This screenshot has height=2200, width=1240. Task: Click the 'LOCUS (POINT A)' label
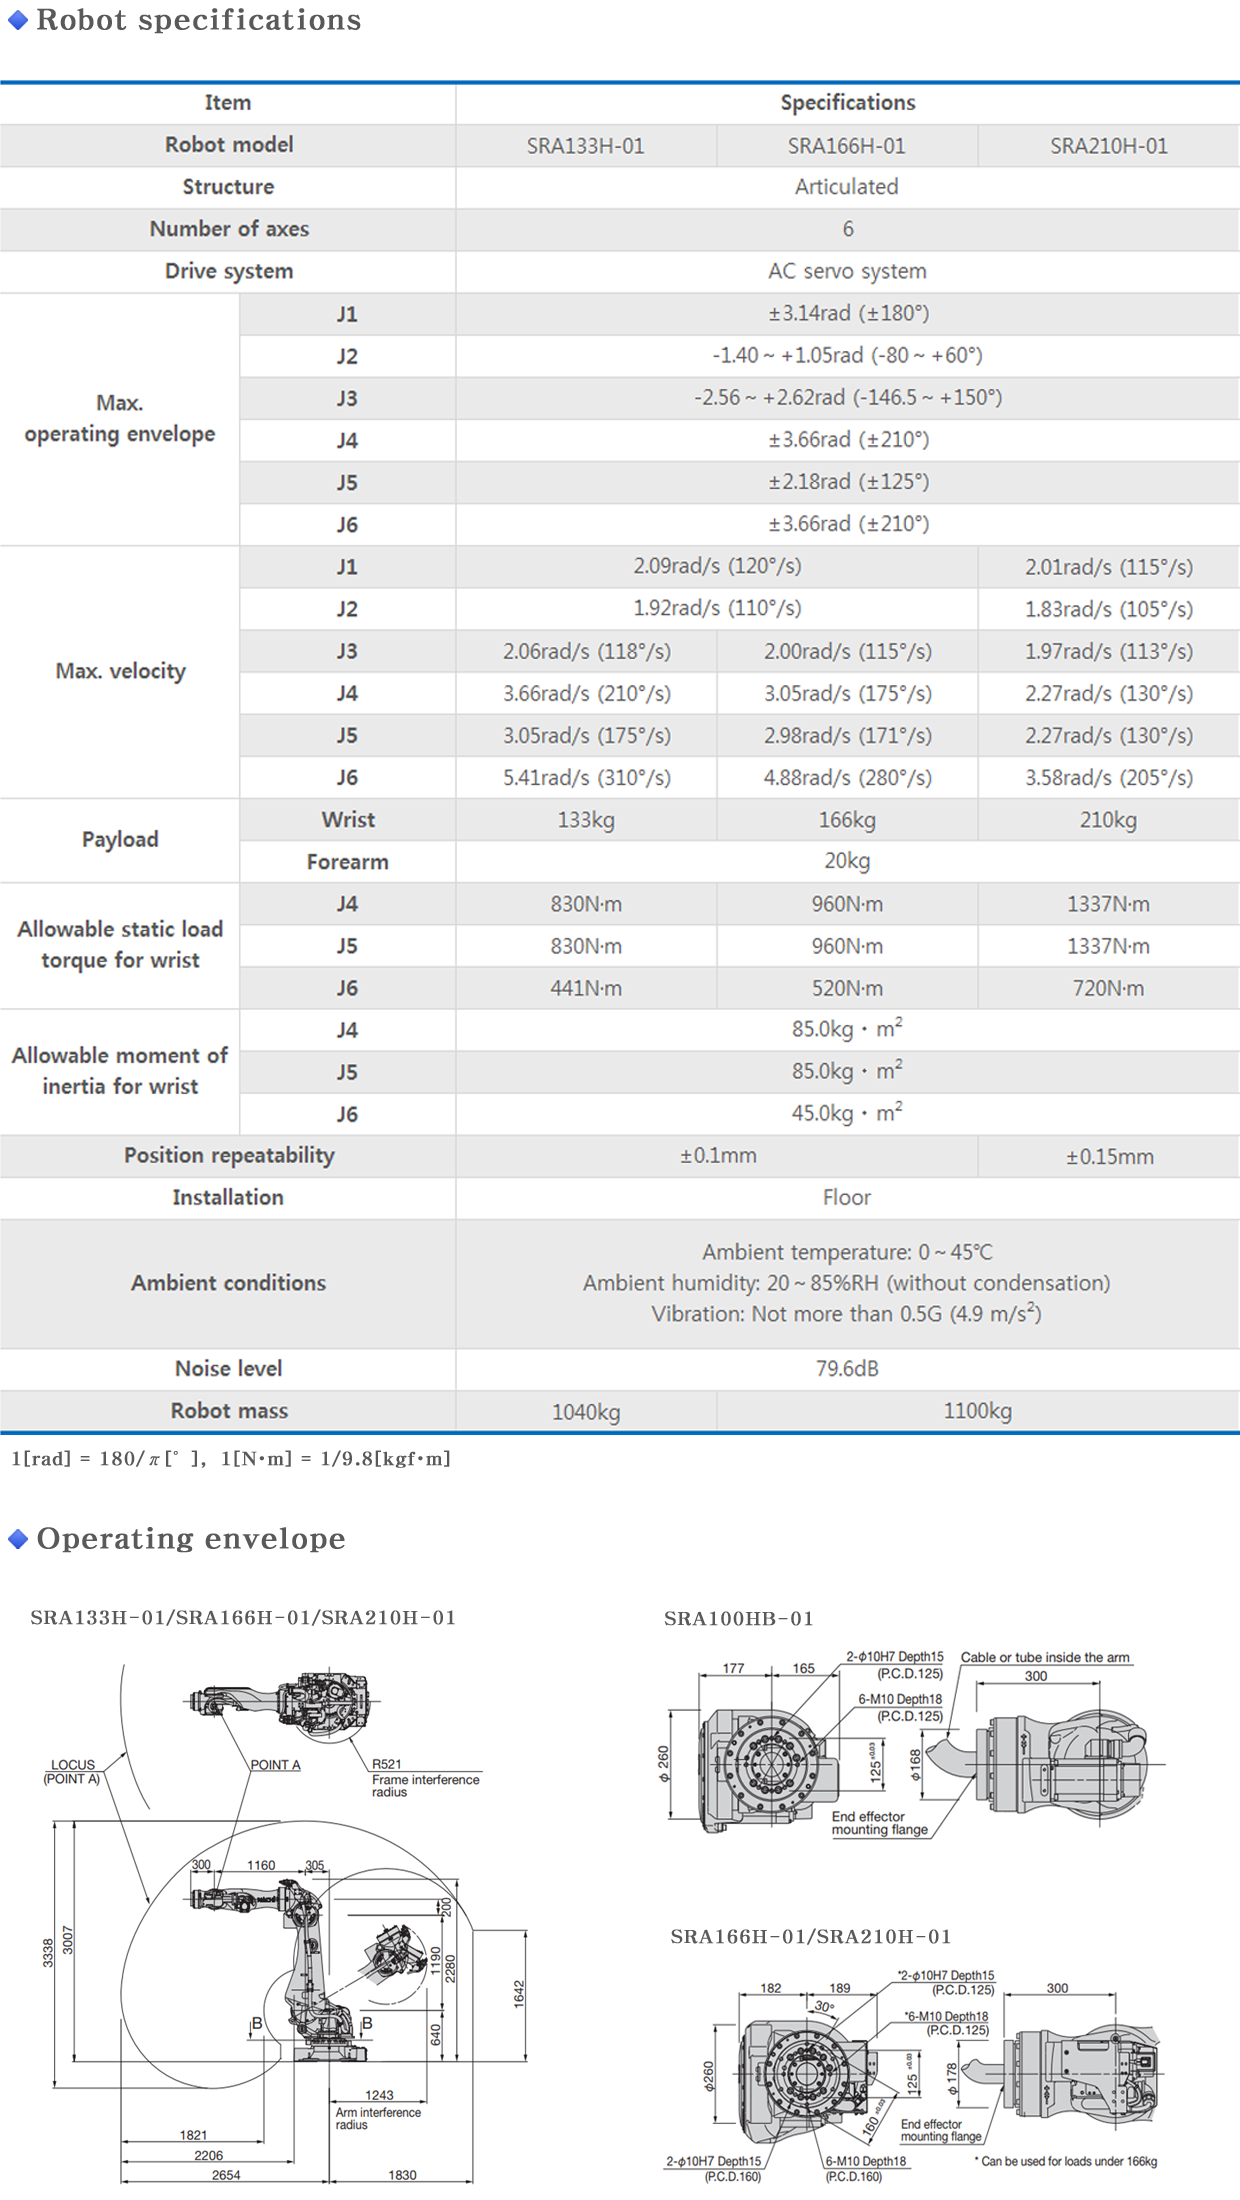point(72,1772)
